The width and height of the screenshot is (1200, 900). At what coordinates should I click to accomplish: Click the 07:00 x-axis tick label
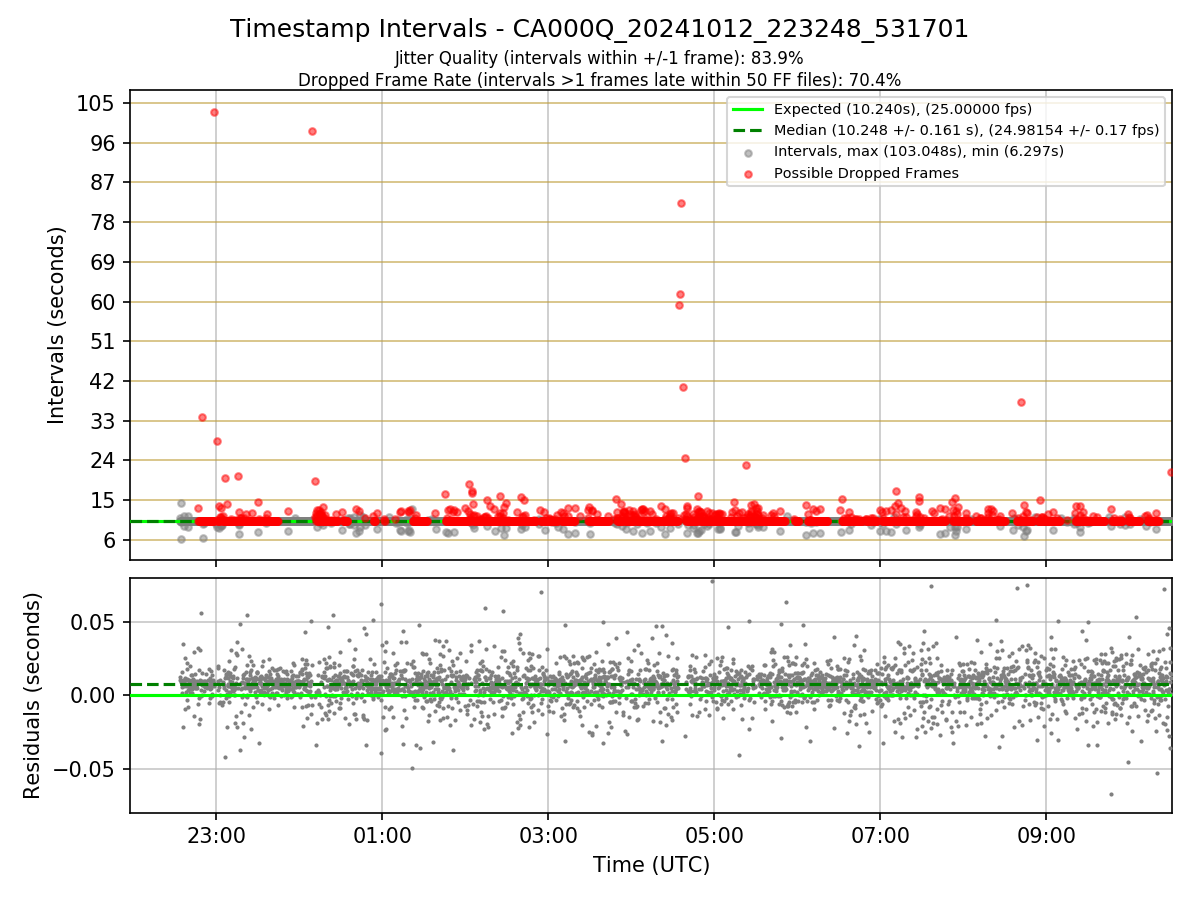pyautogui.click(x=880, y=835)
